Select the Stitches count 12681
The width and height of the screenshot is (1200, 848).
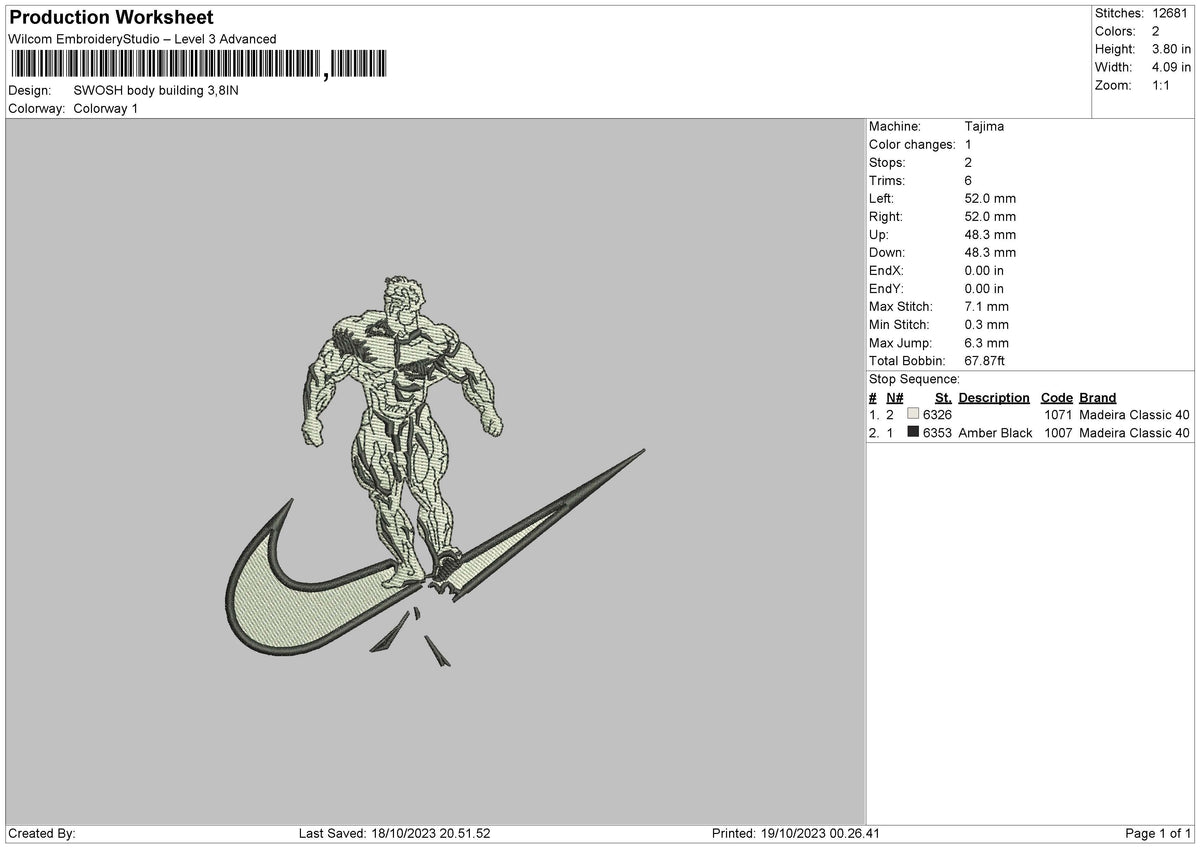coord(1171,13)
